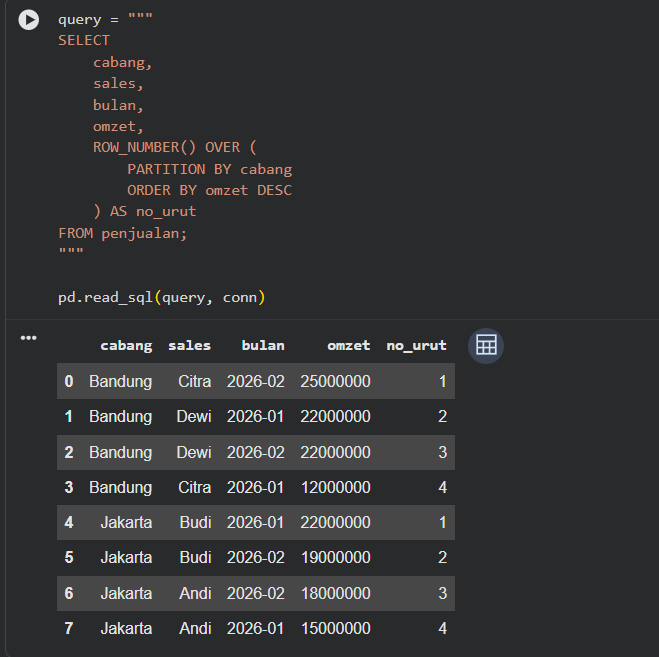Open the cell output options ellipsis
This screenshot has width=659, height=657.
[29, 338]
